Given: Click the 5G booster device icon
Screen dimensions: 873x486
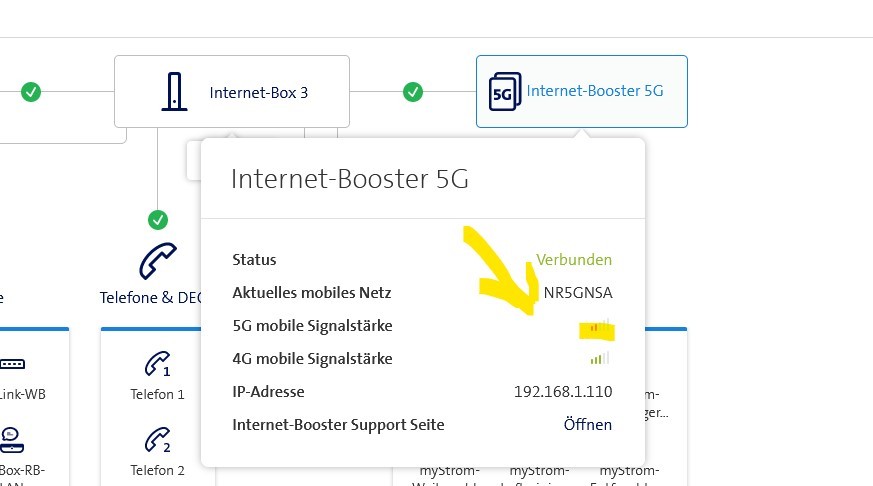Looking at the screenshot, I should click(x=503, y=92).
